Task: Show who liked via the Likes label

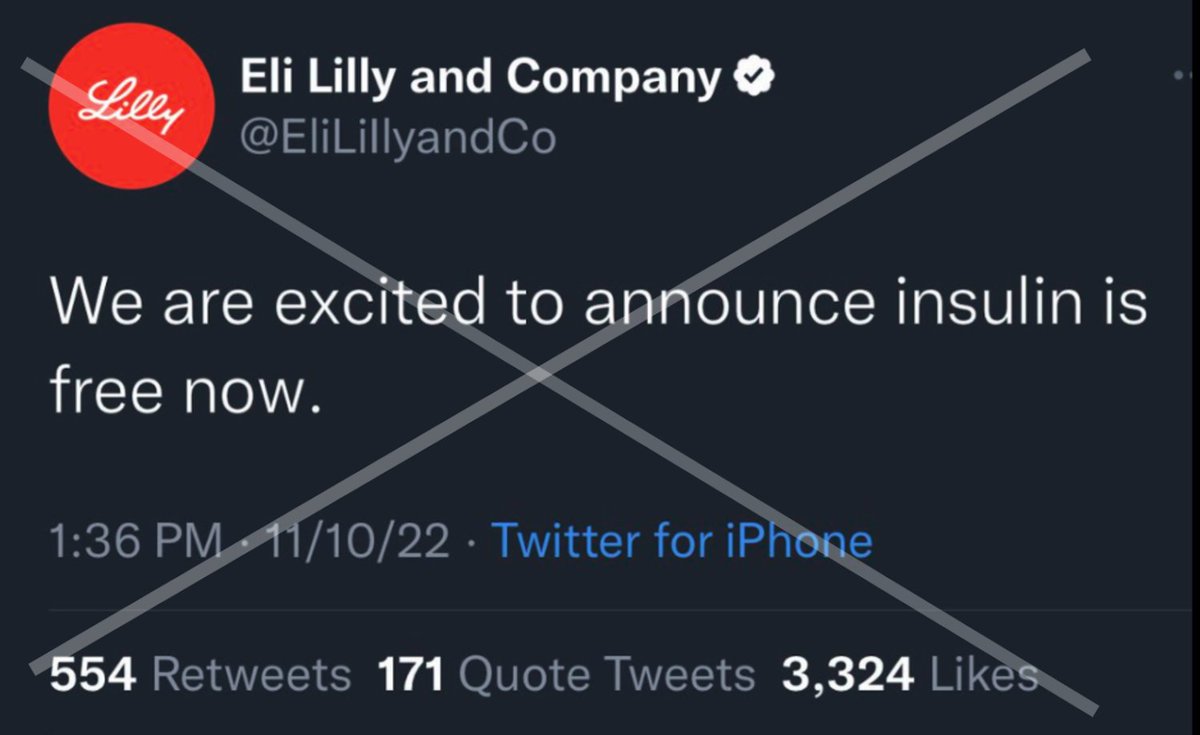Action: coord(984,675)
